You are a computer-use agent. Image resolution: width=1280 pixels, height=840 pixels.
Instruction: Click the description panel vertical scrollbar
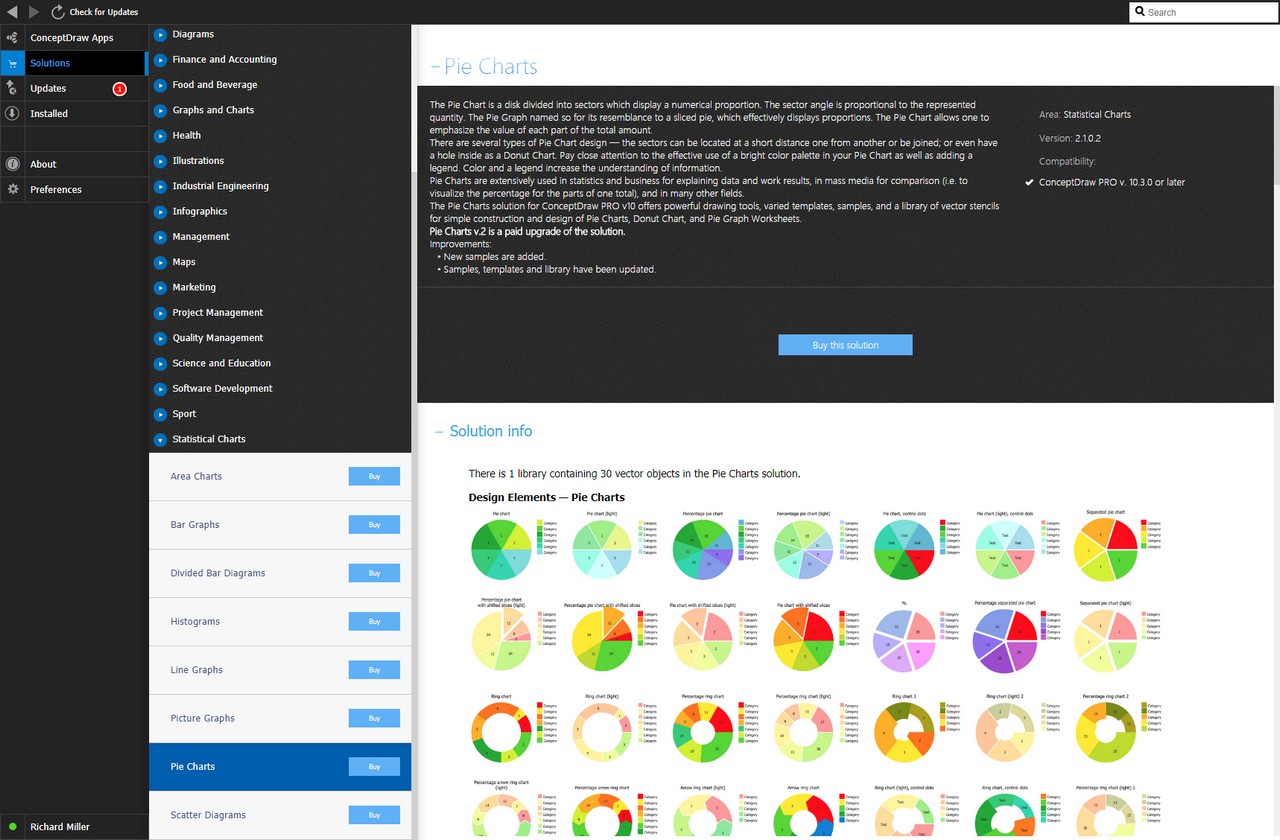pos(1277,135)
